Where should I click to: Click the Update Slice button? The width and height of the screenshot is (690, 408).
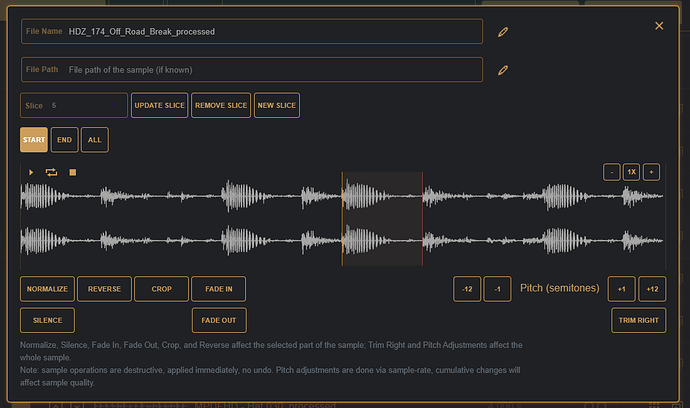coord(158,105)
